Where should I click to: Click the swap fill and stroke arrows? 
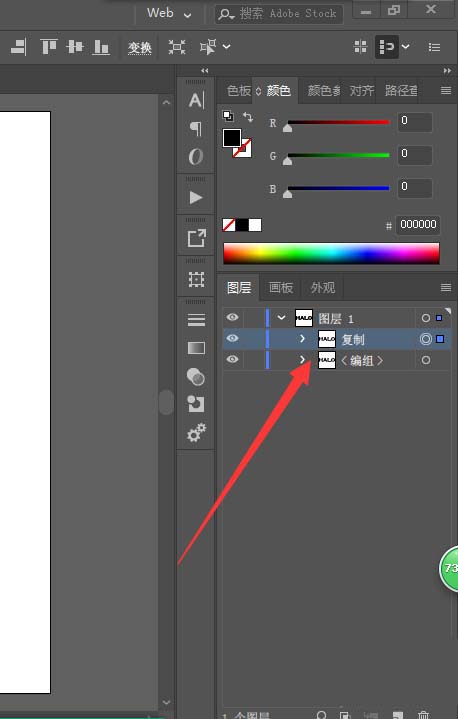pos(248,117)
